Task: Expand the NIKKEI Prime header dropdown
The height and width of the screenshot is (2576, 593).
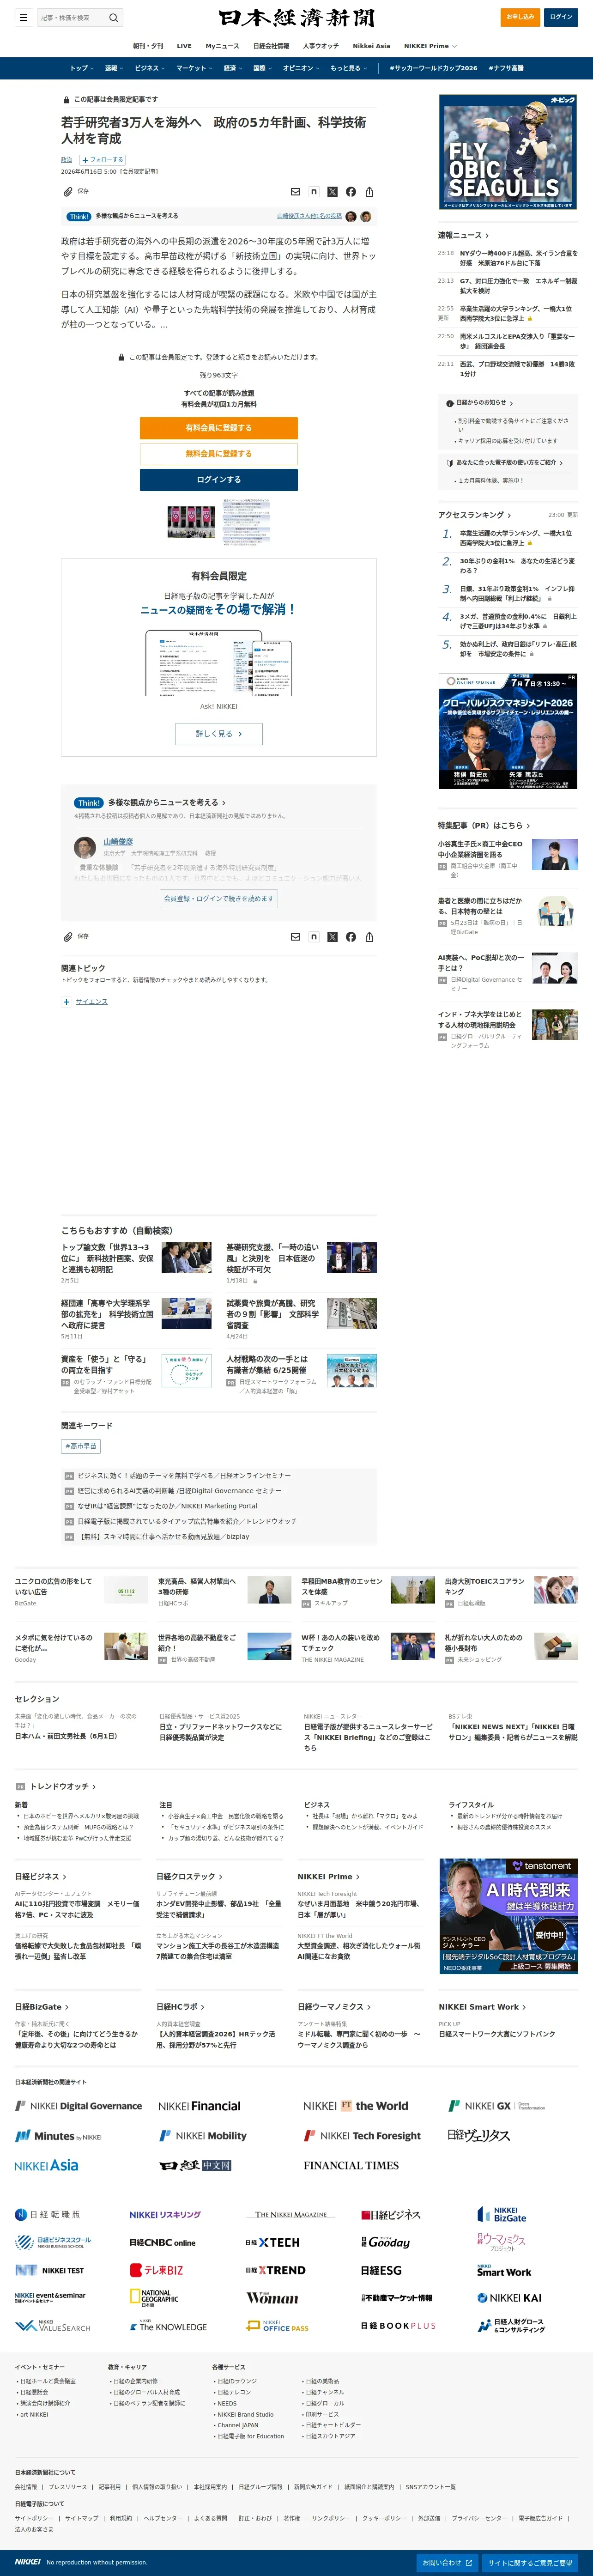Action: point(430,46)
